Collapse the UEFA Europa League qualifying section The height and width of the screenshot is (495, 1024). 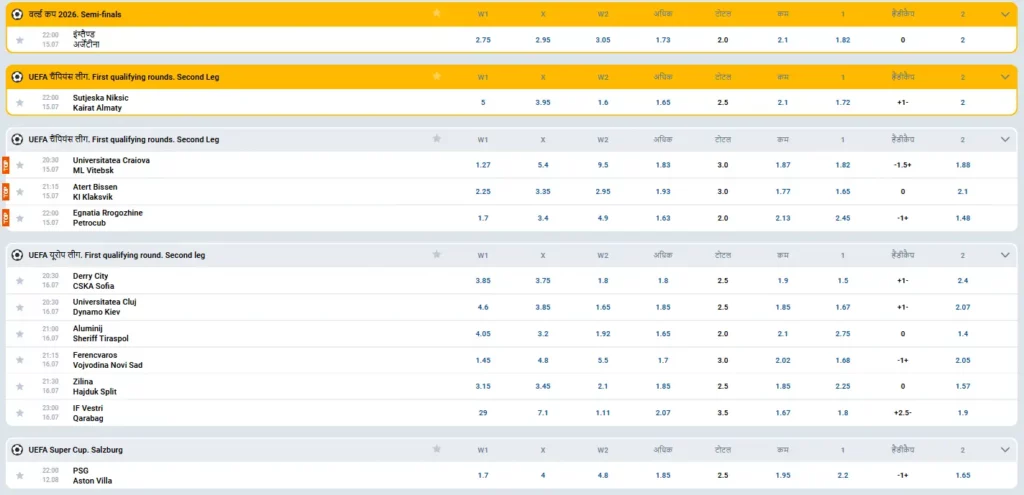pos(1005,255)
